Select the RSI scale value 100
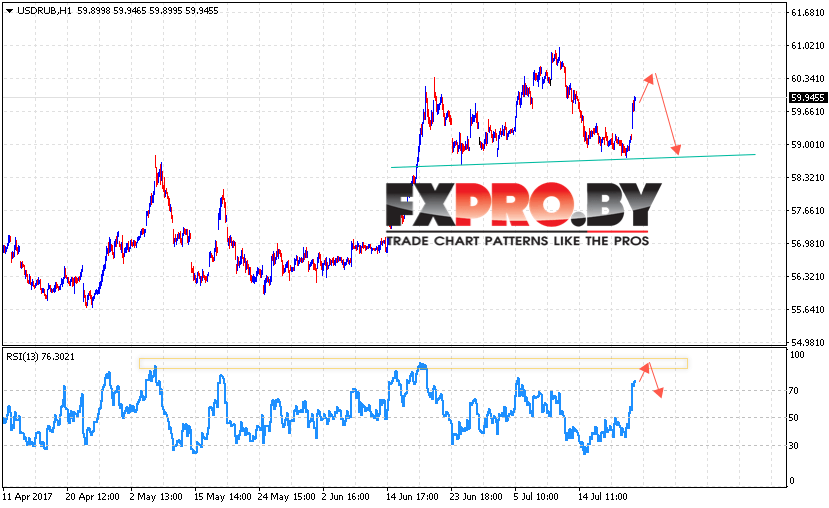829x508 pixels. point(797,355)
